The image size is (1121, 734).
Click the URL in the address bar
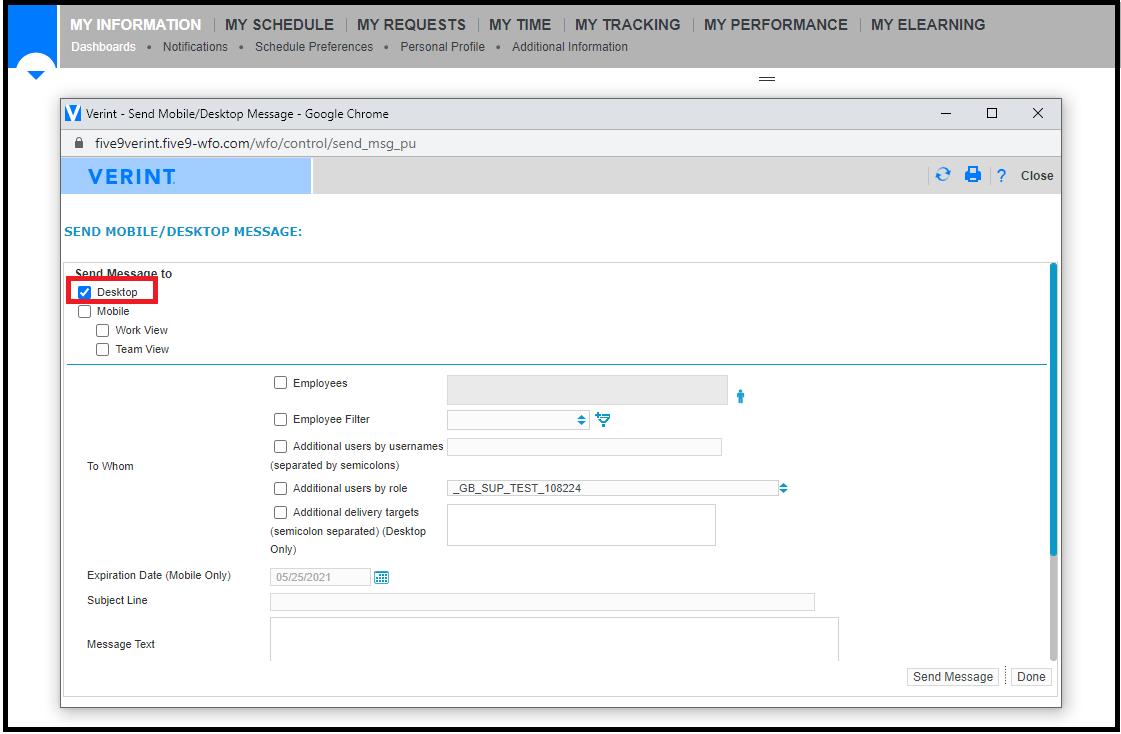click(255, 143)
